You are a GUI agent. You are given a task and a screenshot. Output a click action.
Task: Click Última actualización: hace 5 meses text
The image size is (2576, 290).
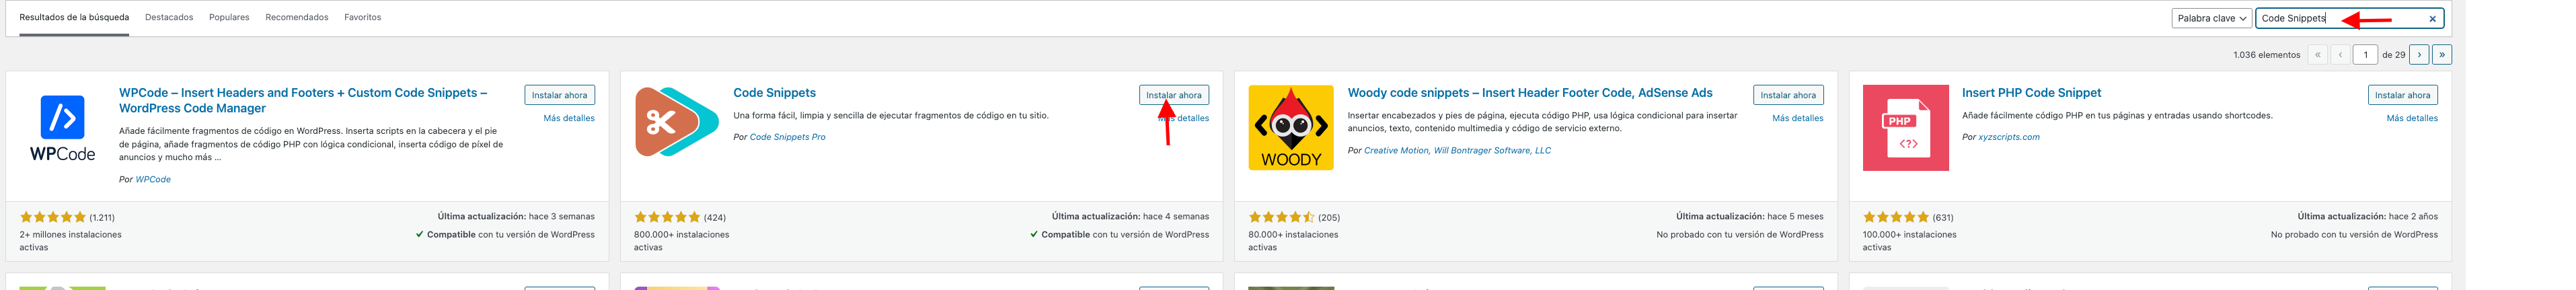[1749, 217]
